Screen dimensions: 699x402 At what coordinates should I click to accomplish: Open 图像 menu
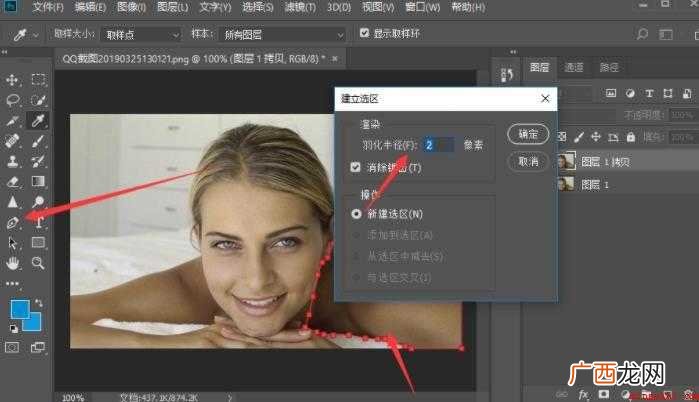pos(132,7)
